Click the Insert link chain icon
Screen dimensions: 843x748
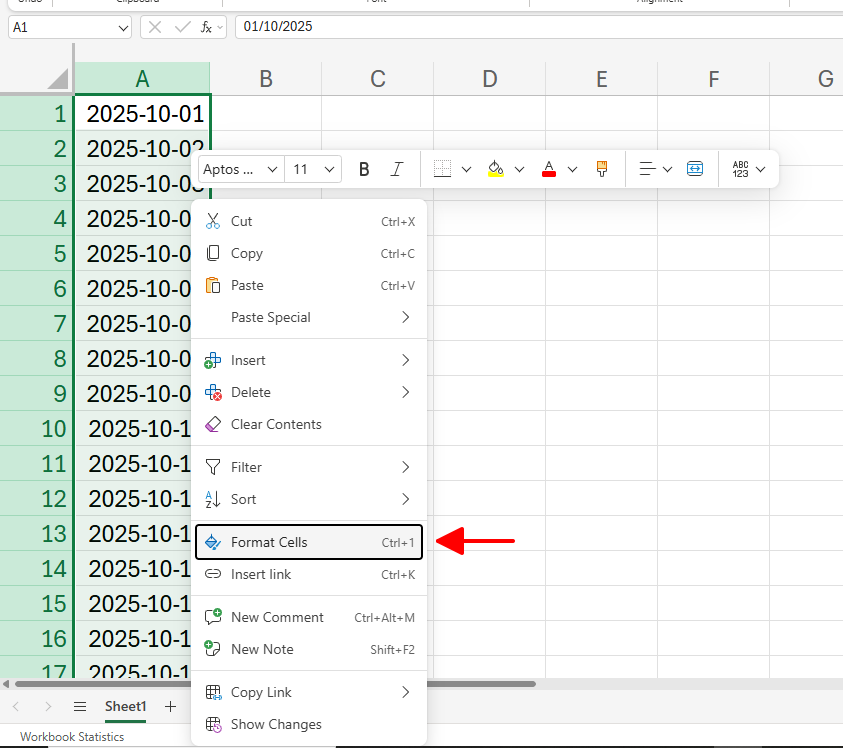pos(213,574)
